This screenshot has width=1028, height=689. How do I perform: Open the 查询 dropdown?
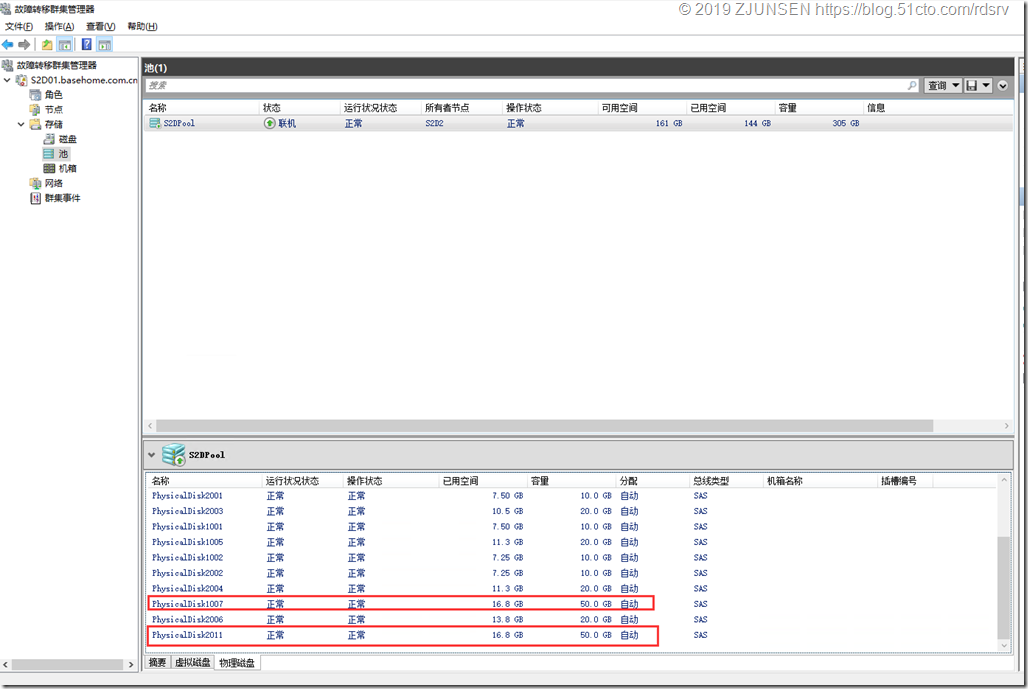pyautogui.click(x=943, y=85)
